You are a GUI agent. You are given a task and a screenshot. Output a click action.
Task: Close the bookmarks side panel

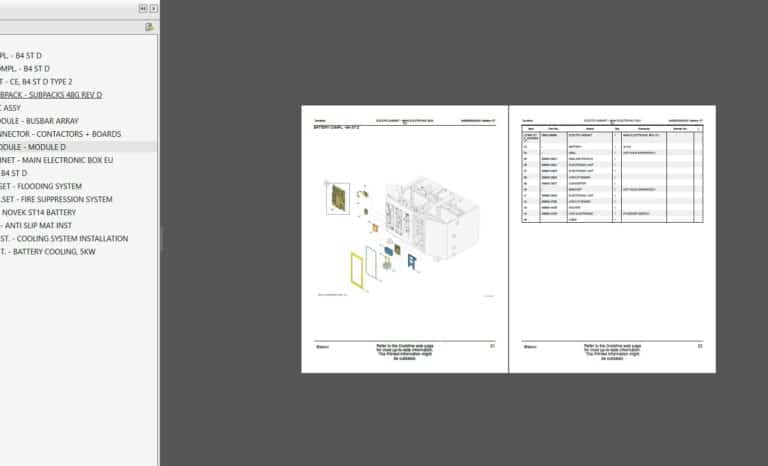pos(153,9)
